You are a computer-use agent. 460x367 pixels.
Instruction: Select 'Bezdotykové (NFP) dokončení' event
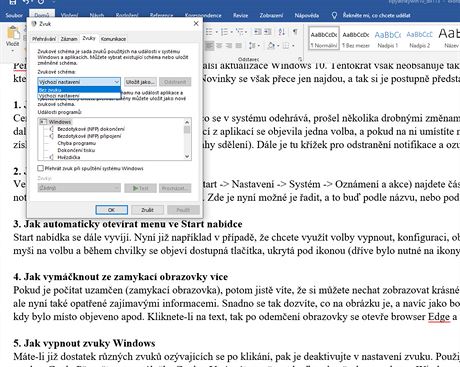coord(91,129)
